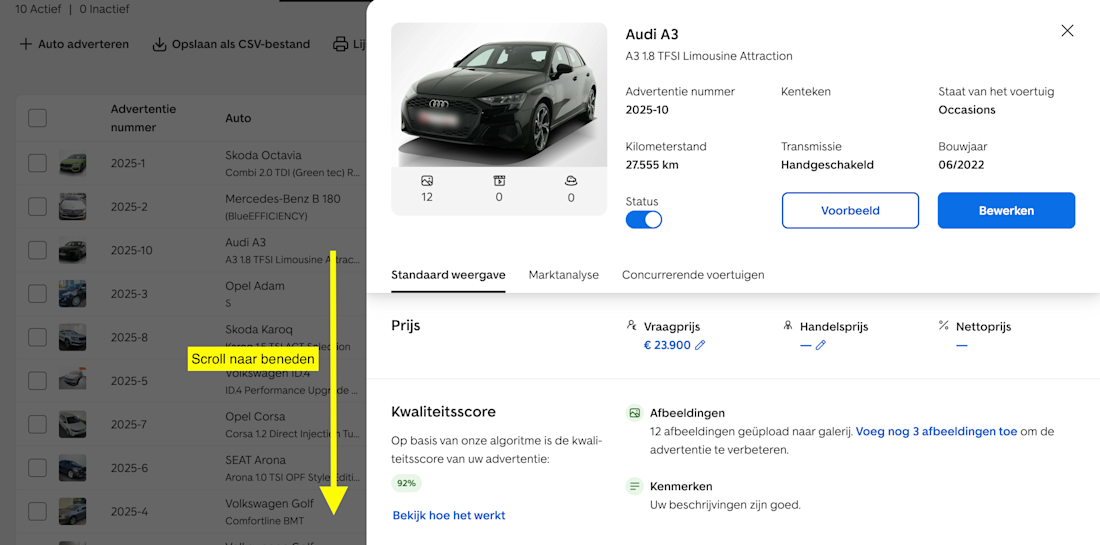Click the Audi A3 main photo thumbnail
The image size is (1100, 545).
point(499,95)
